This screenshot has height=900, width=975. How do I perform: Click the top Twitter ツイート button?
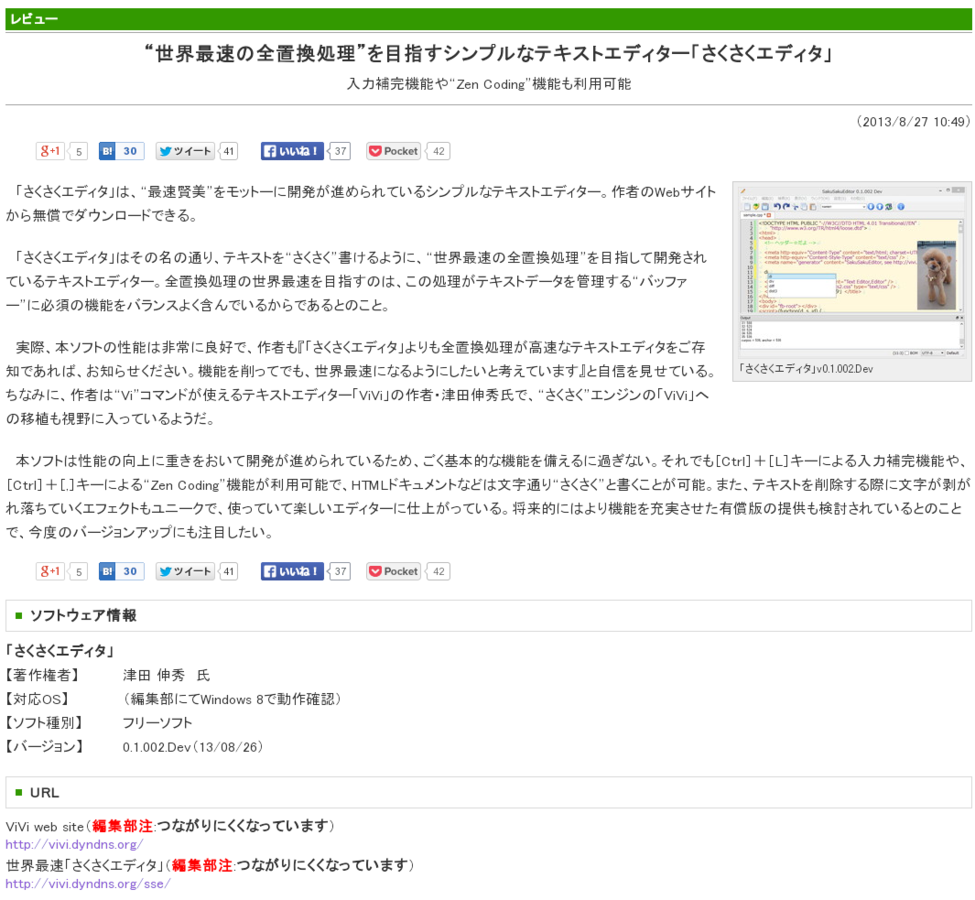point(185,151)
